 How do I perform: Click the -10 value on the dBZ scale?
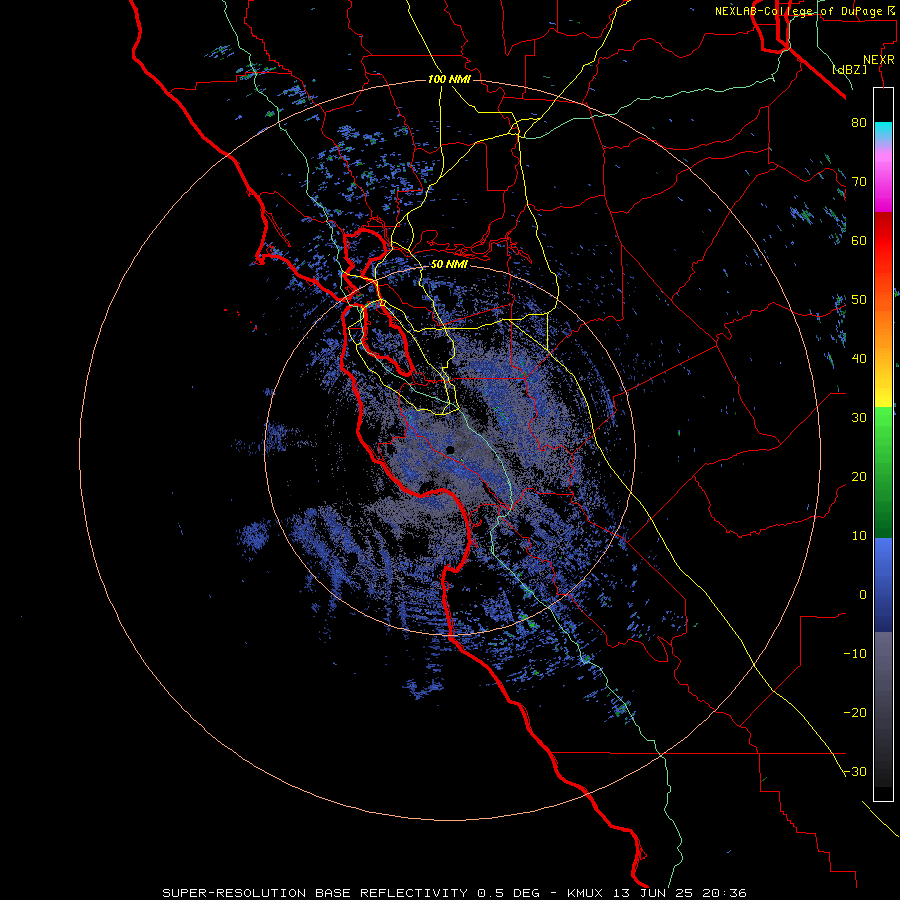855,654
